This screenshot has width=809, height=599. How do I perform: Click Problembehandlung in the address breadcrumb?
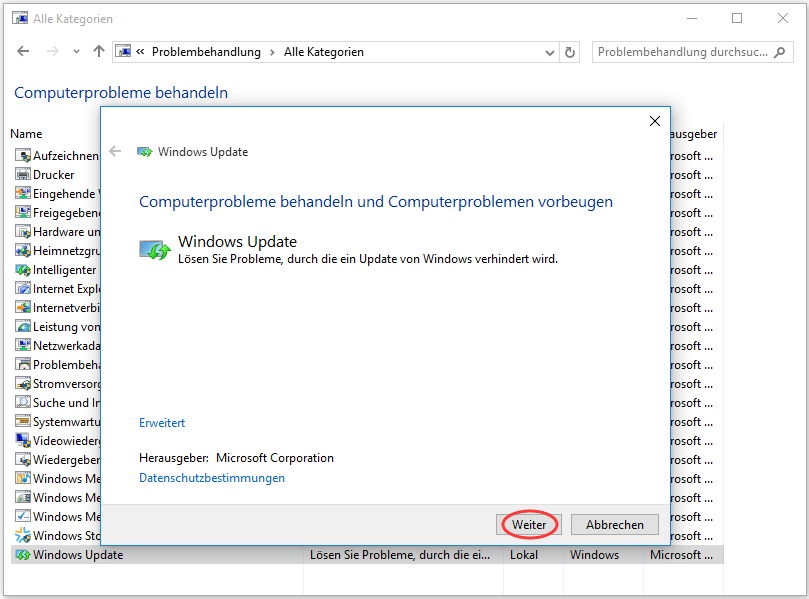206,52
